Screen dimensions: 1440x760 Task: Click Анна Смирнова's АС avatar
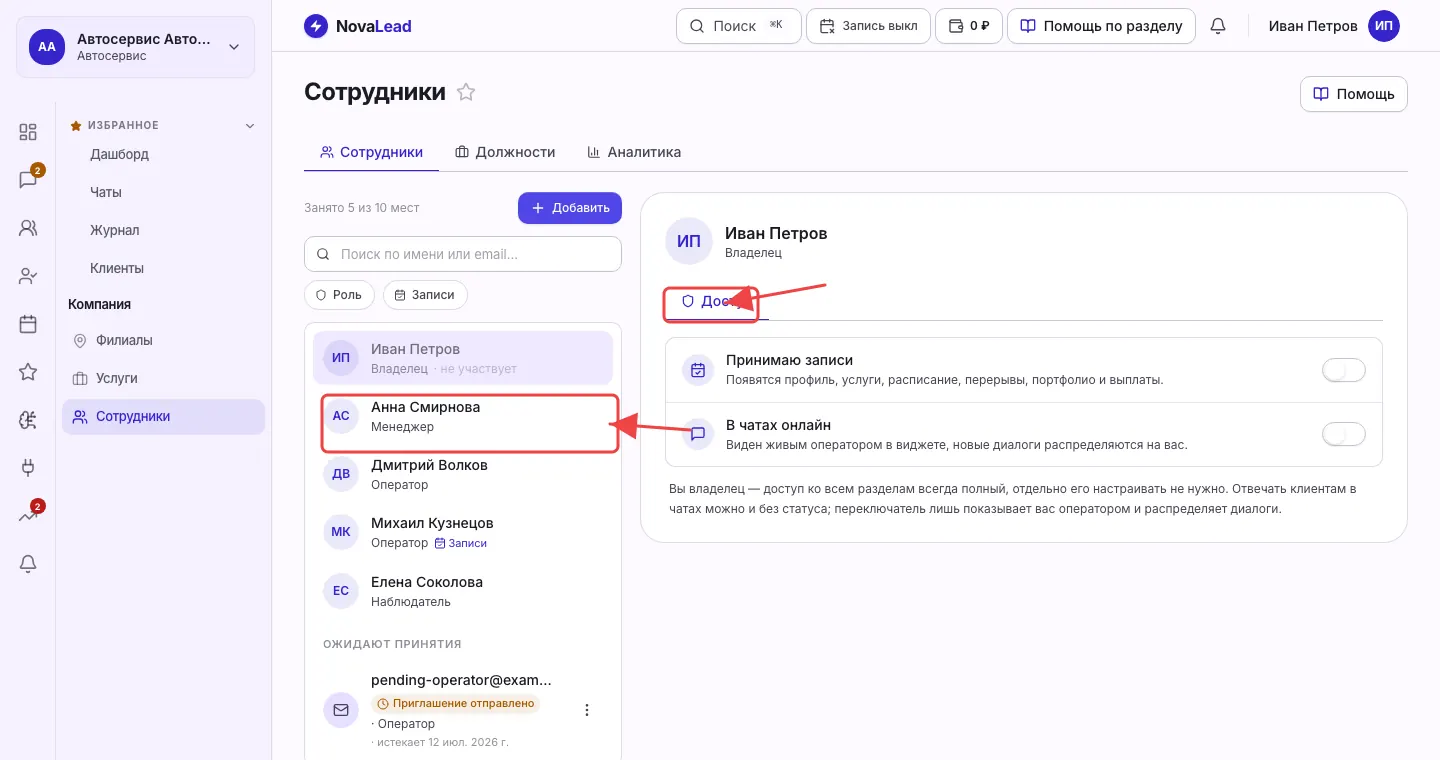341,416
